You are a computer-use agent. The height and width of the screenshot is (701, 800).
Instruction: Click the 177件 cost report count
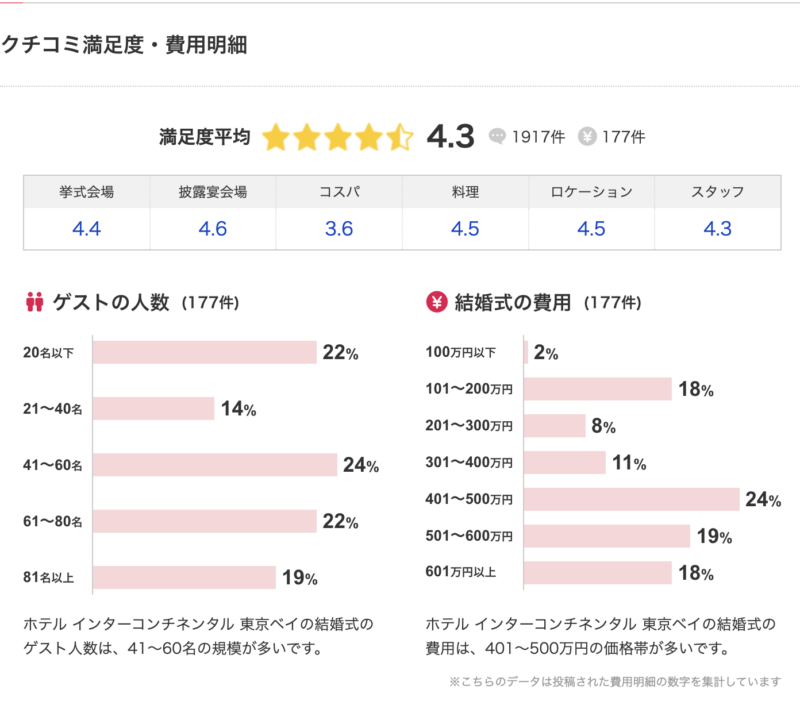pos(623,137)
